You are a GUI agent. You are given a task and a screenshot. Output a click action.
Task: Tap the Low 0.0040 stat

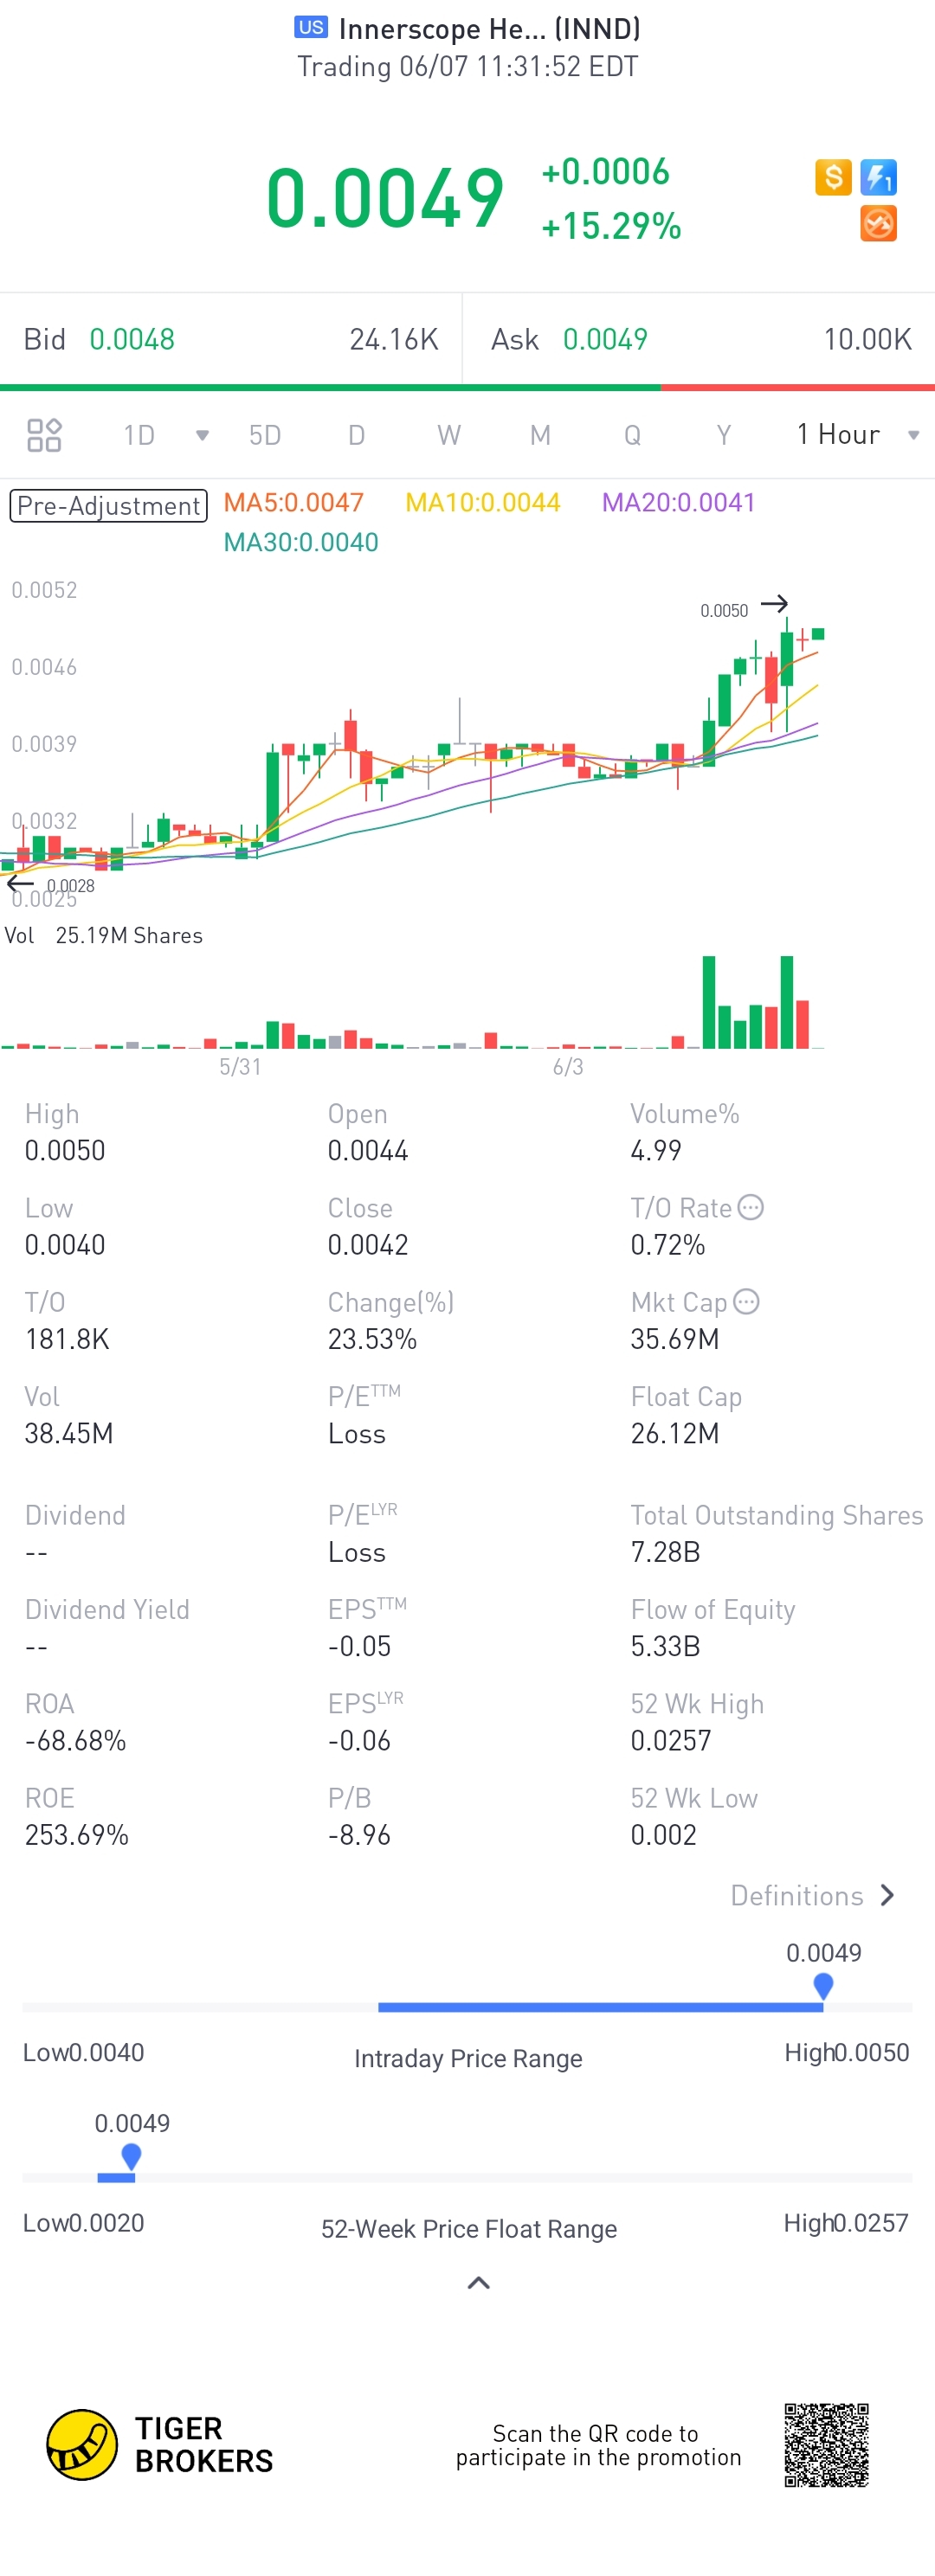(x=65, y=1226)
